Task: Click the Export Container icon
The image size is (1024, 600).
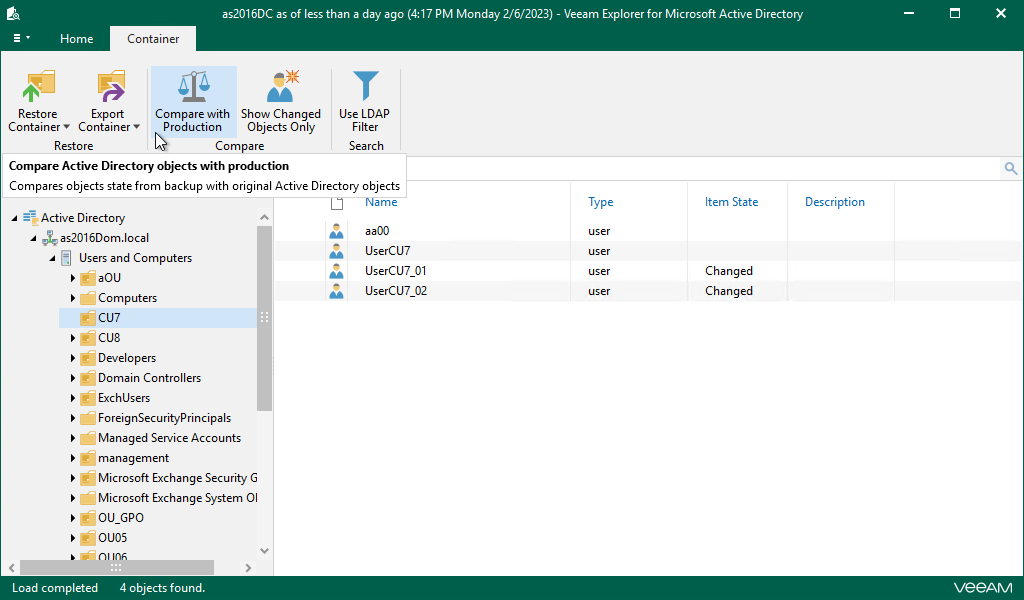Action: (x=110, y=87)
